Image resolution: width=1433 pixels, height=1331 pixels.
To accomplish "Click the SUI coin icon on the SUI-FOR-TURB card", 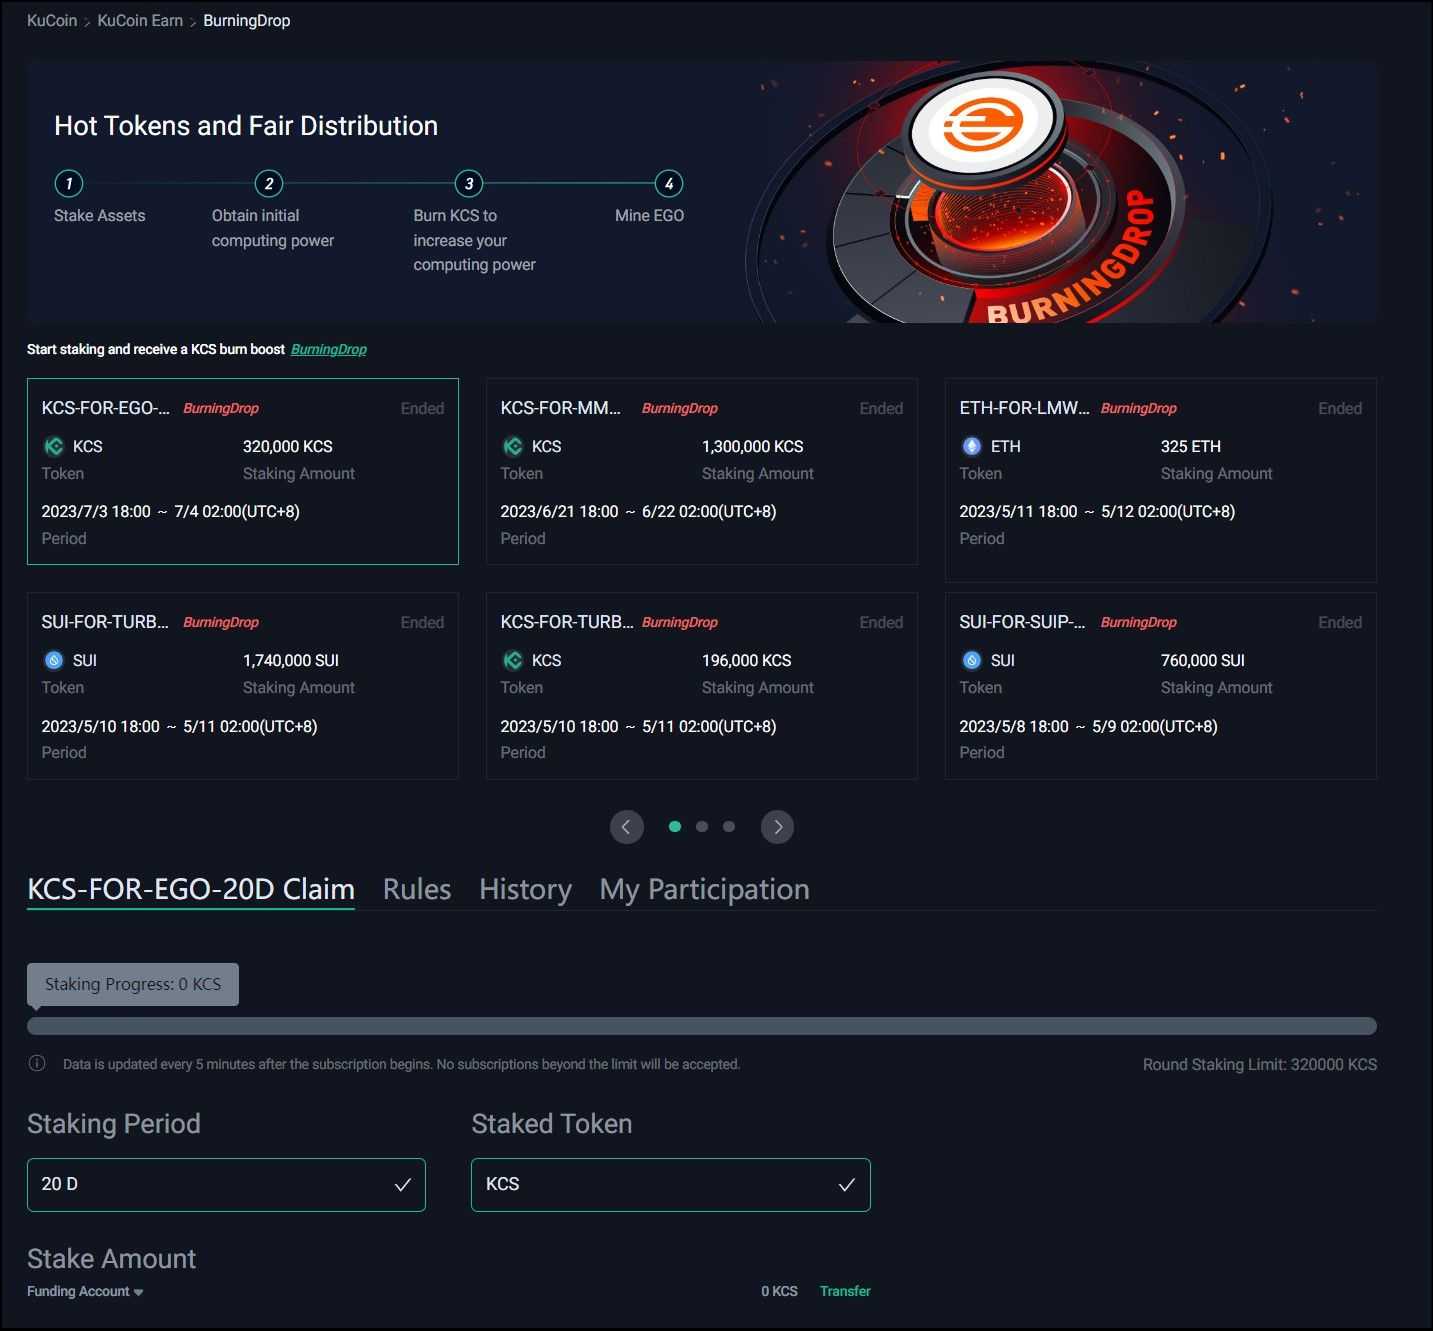I will 54,660.
